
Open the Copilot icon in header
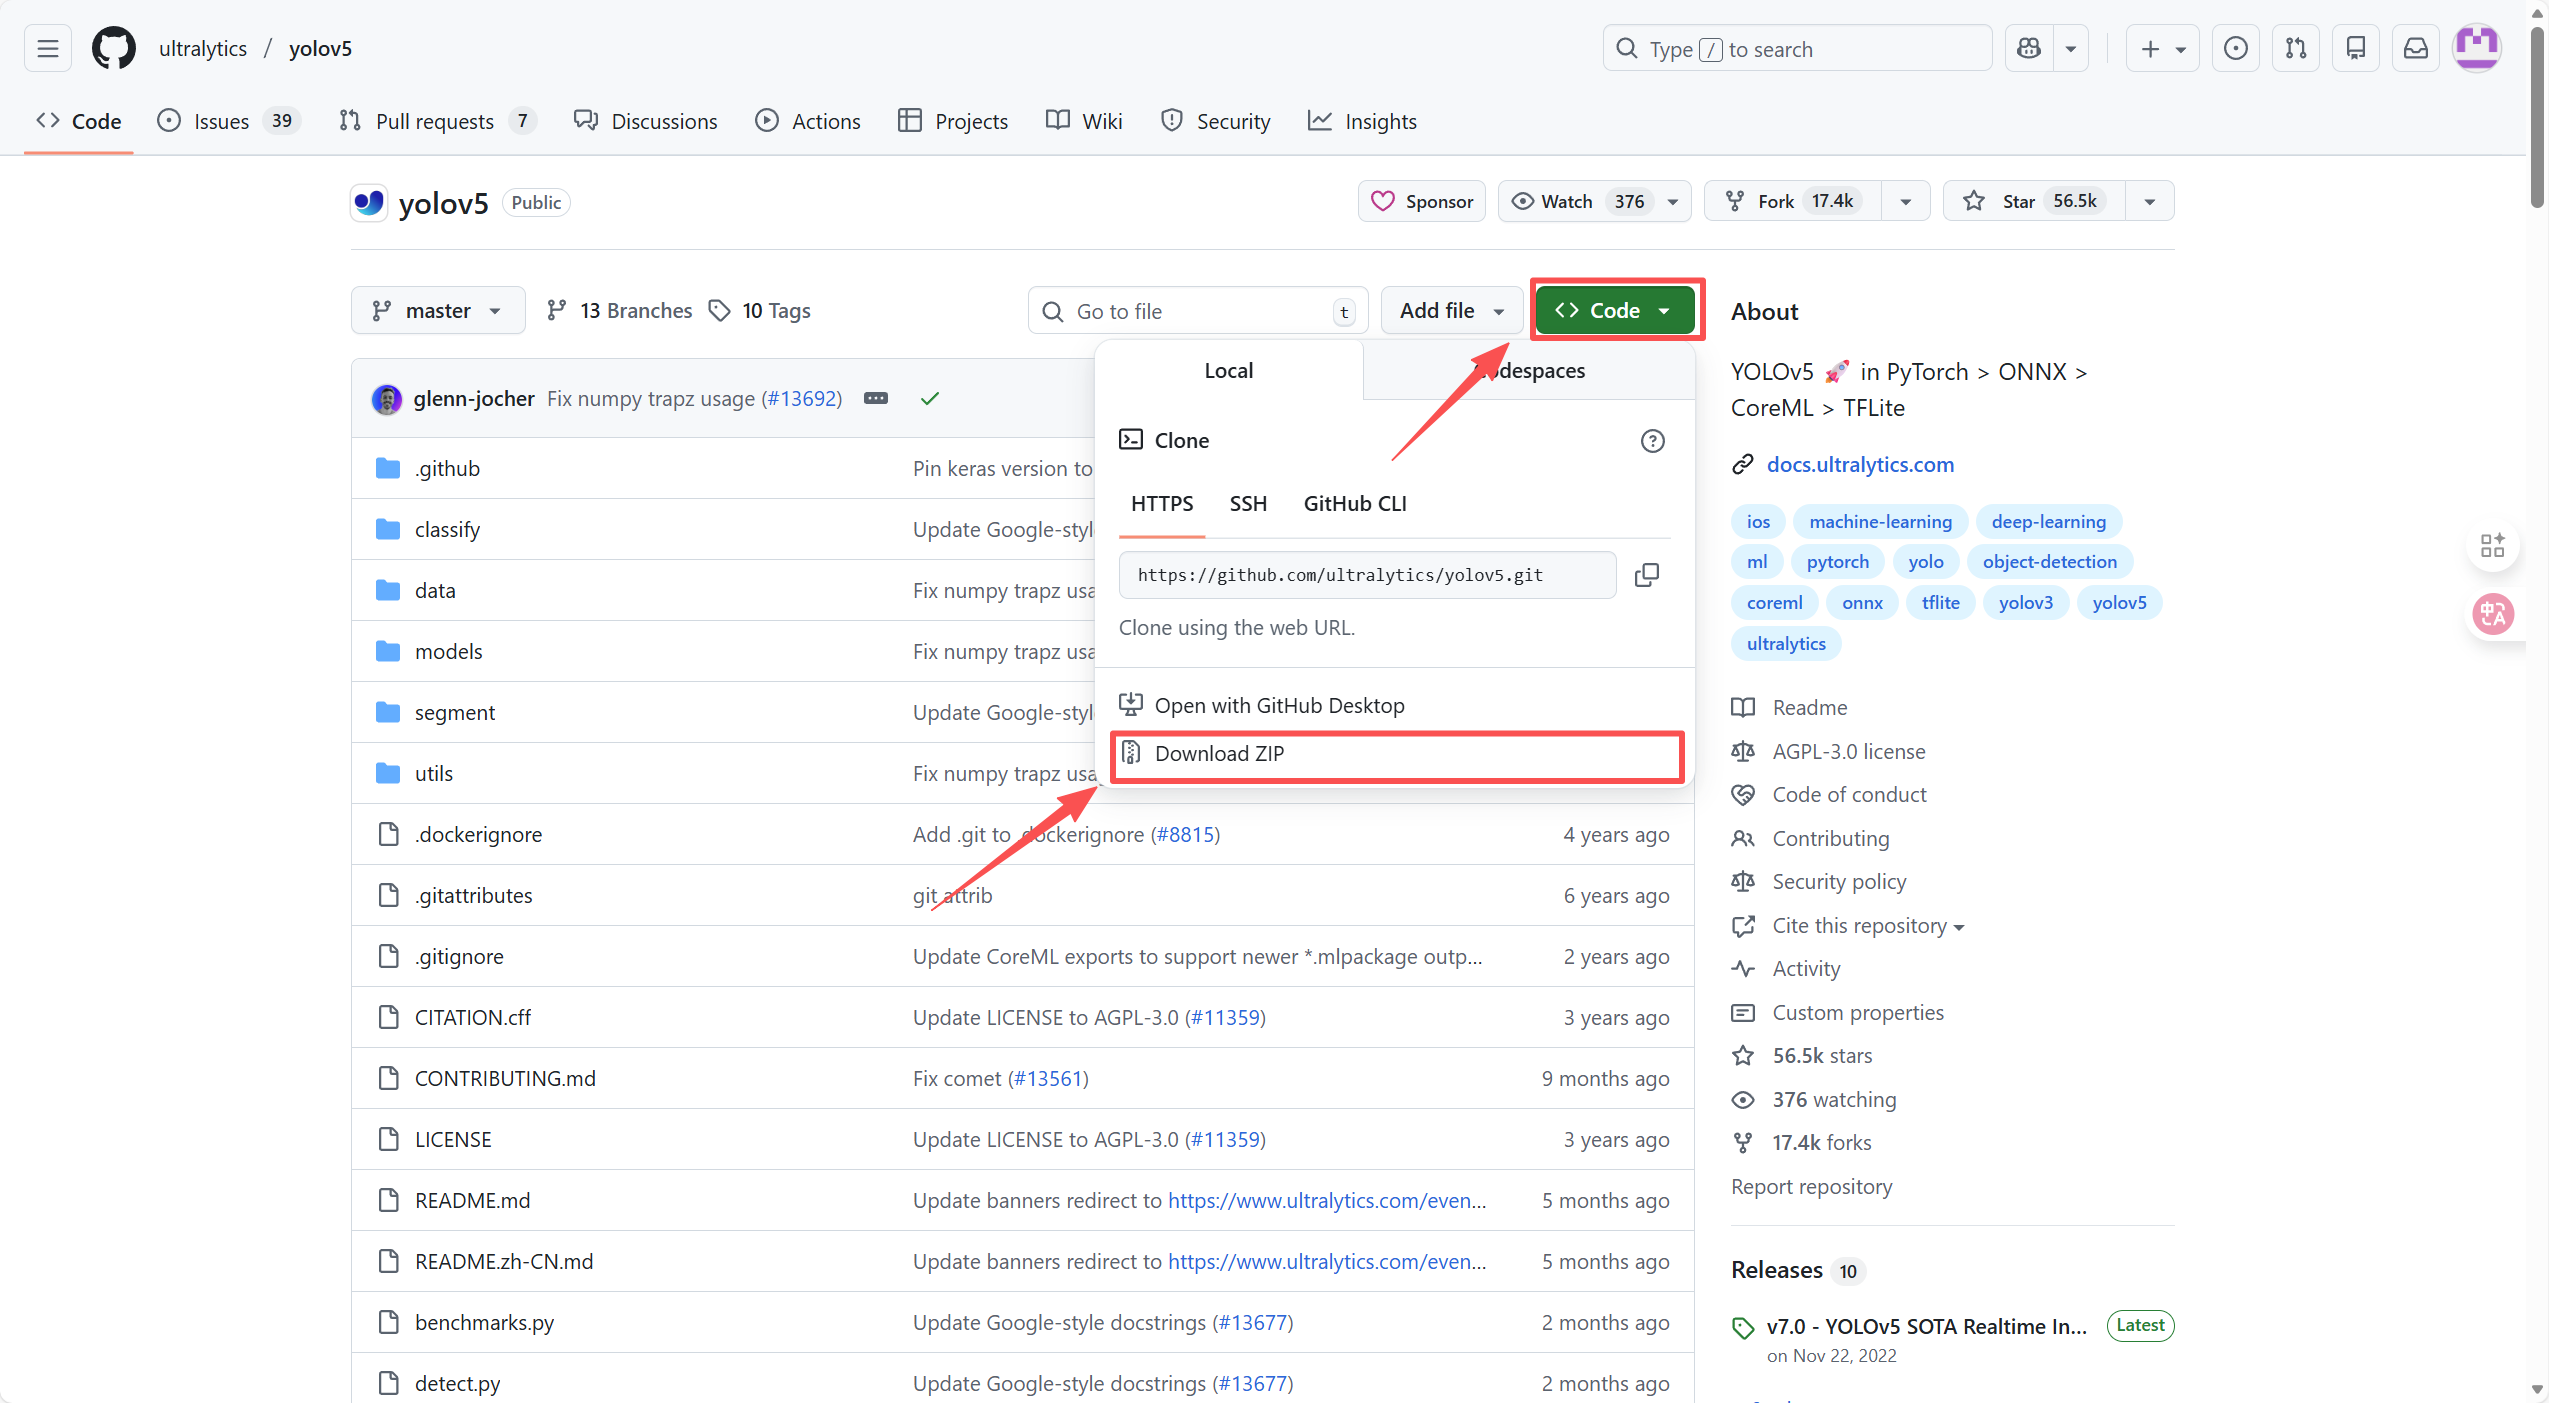click(2029, 49)
